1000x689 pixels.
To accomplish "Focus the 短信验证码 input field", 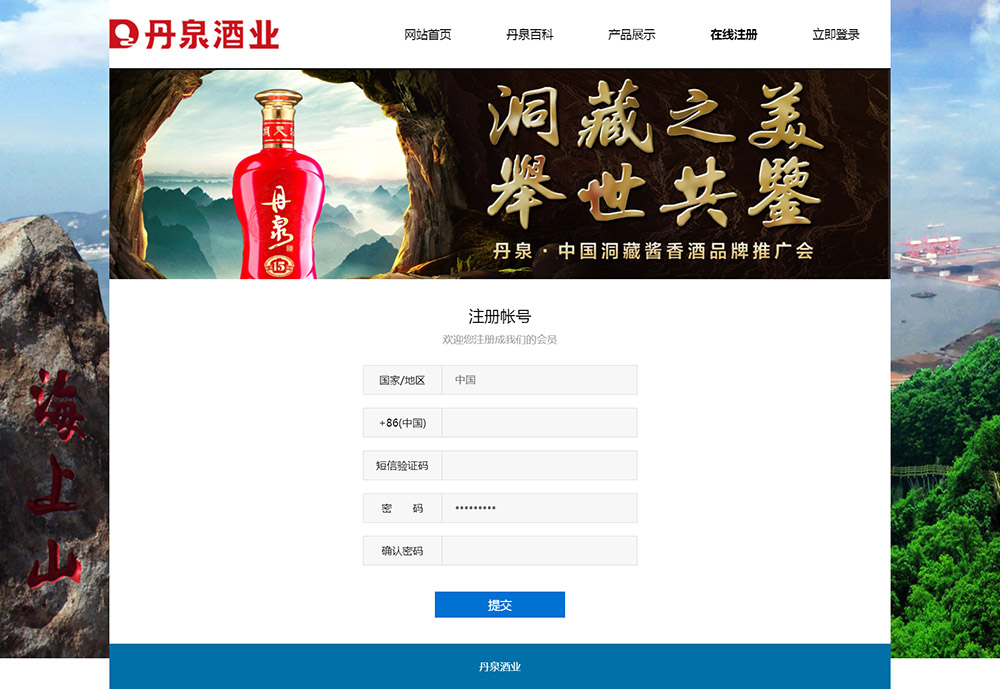I will [x=540, y=466].
